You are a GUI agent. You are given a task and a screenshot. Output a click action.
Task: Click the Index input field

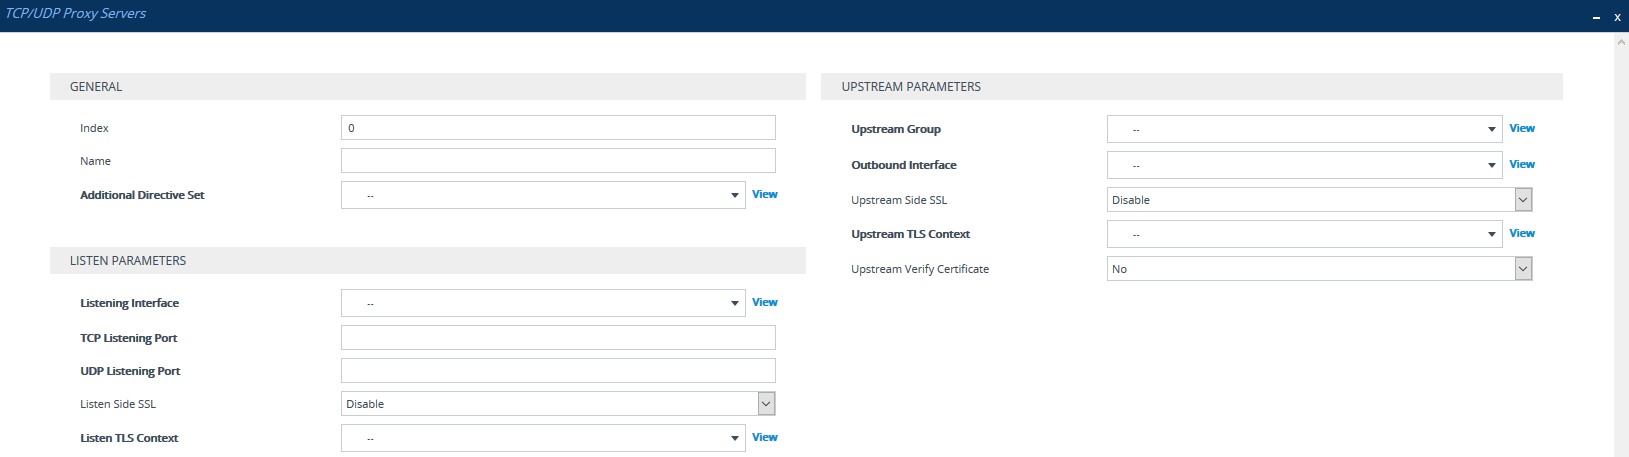point(557,128)
